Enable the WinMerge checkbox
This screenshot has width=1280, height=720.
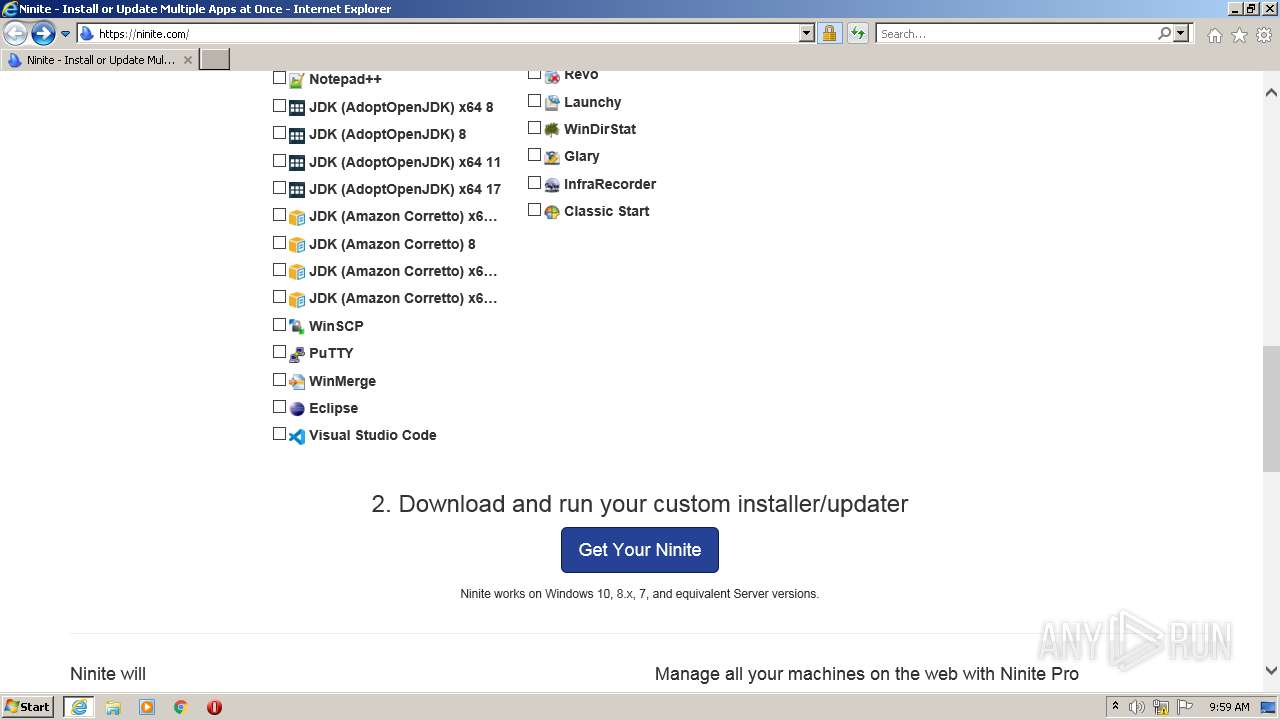(x=280, y=379)
